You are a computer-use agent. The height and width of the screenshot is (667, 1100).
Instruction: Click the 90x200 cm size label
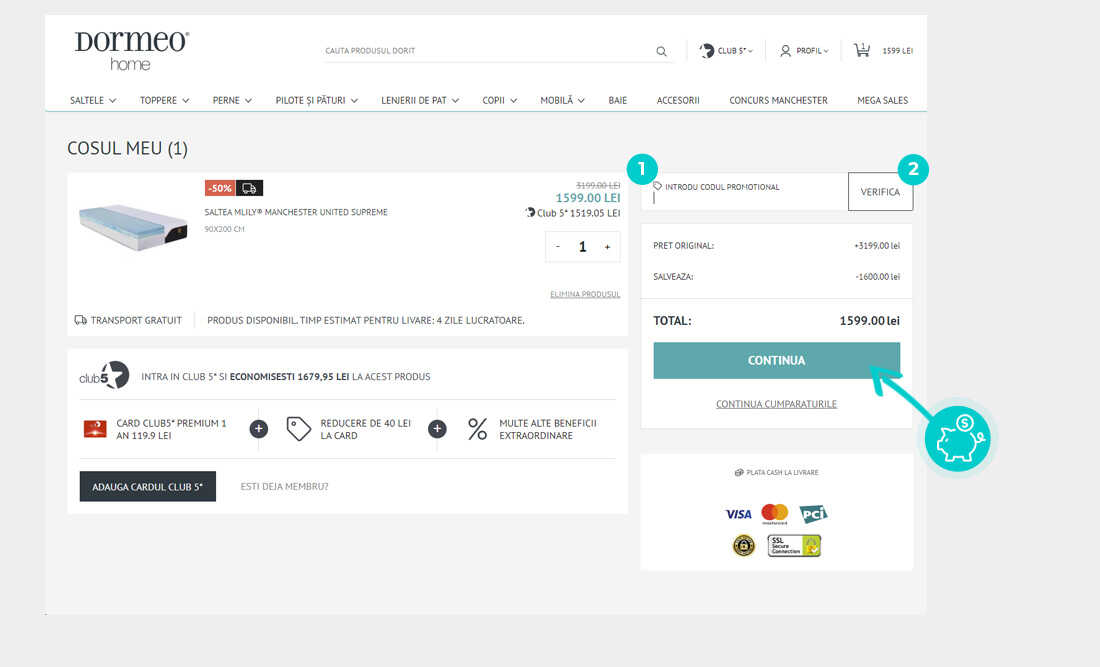pyautogui.click(x=224, y=229)
